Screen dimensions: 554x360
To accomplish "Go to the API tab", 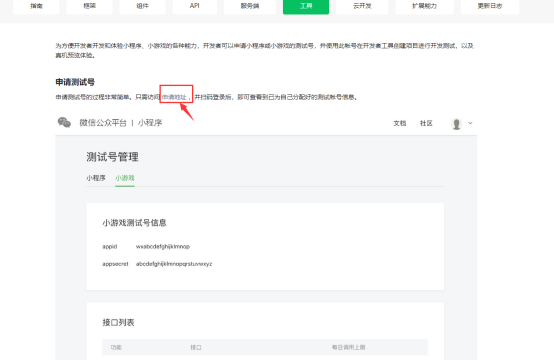I will tap(195, 6).
